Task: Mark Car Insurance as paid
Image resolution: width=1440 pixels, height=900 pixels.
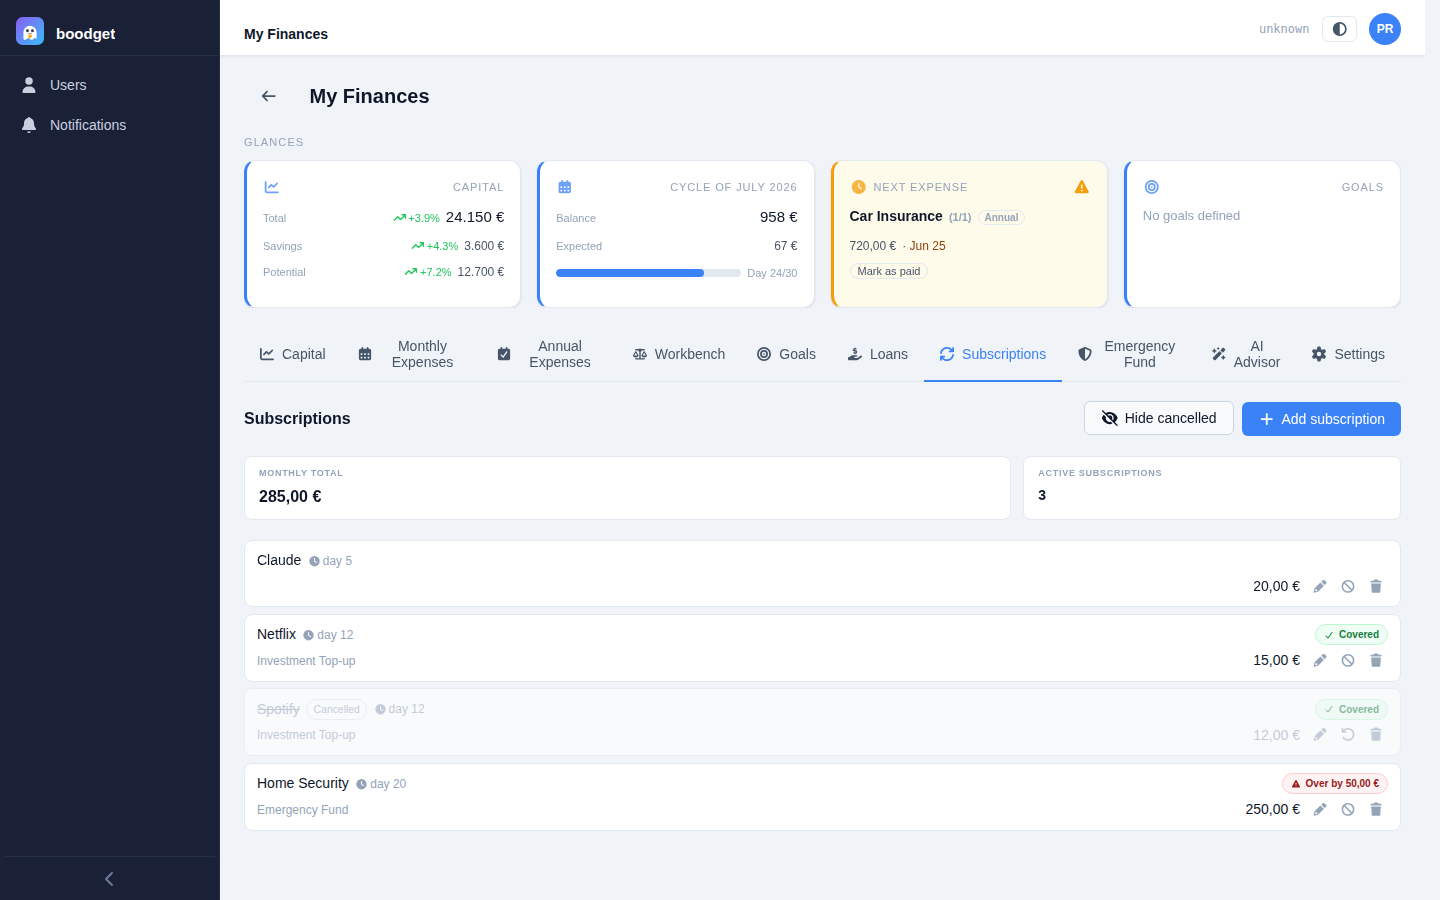Action: pos(889,271)
